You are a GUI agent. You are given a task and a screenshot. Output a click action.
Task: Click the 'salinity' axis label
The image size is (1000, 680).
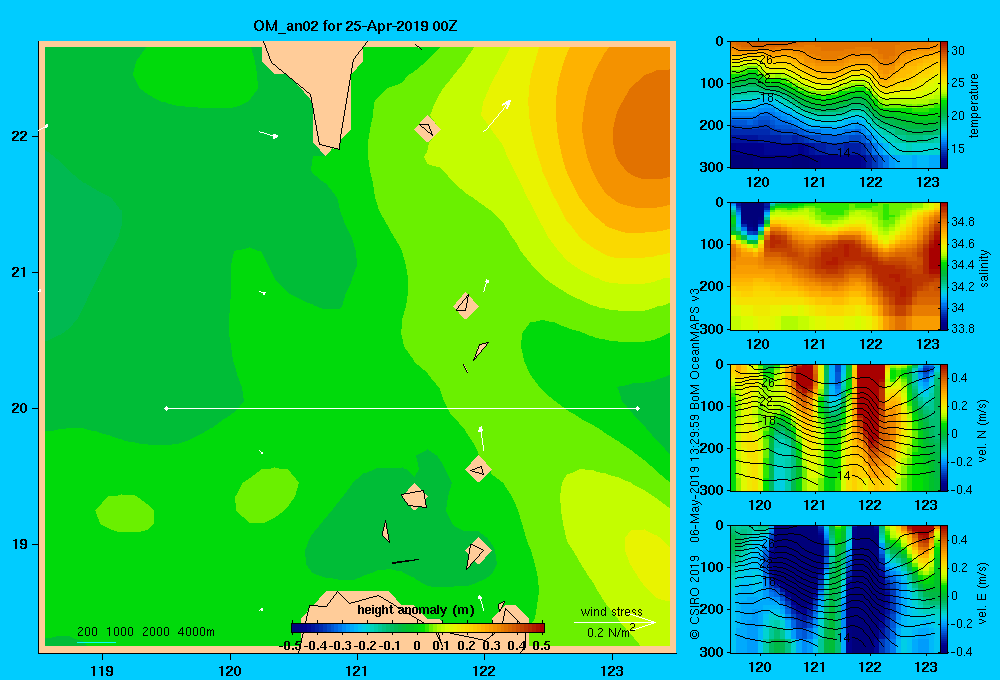tap(984, 268)
